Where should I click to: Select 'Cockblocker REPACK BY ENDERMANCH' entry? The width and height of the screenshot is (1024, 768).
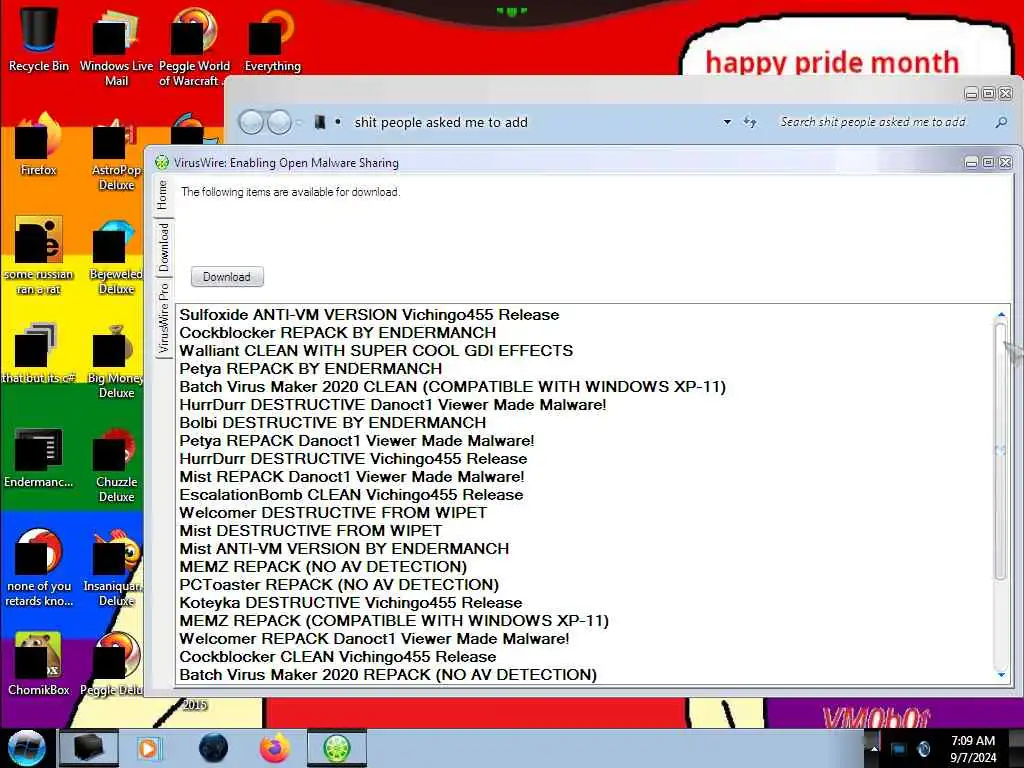[x=338, y=332]
